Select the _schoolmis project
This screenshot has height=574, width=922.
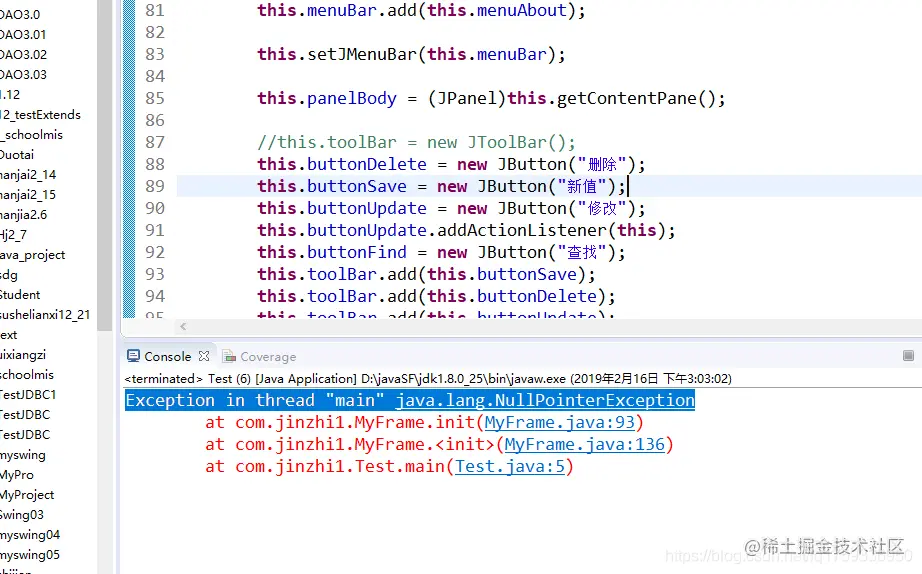[31, 135]
